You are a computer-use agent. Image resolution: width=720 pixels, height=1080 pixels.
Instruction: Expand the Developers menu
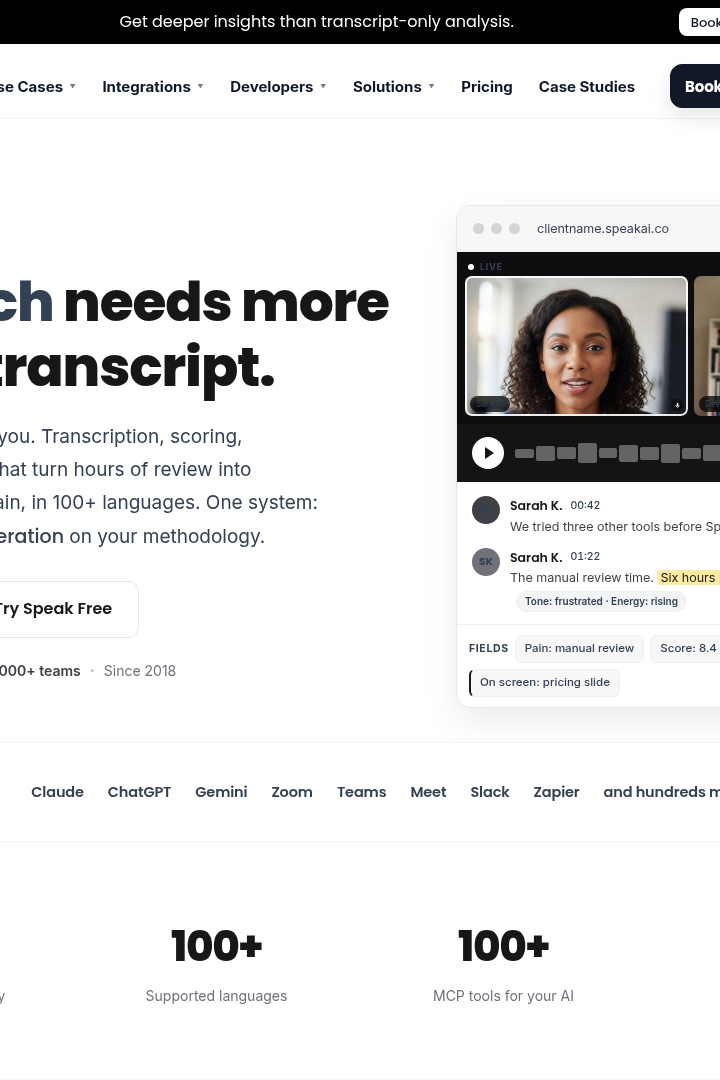(x=278, y=87)
